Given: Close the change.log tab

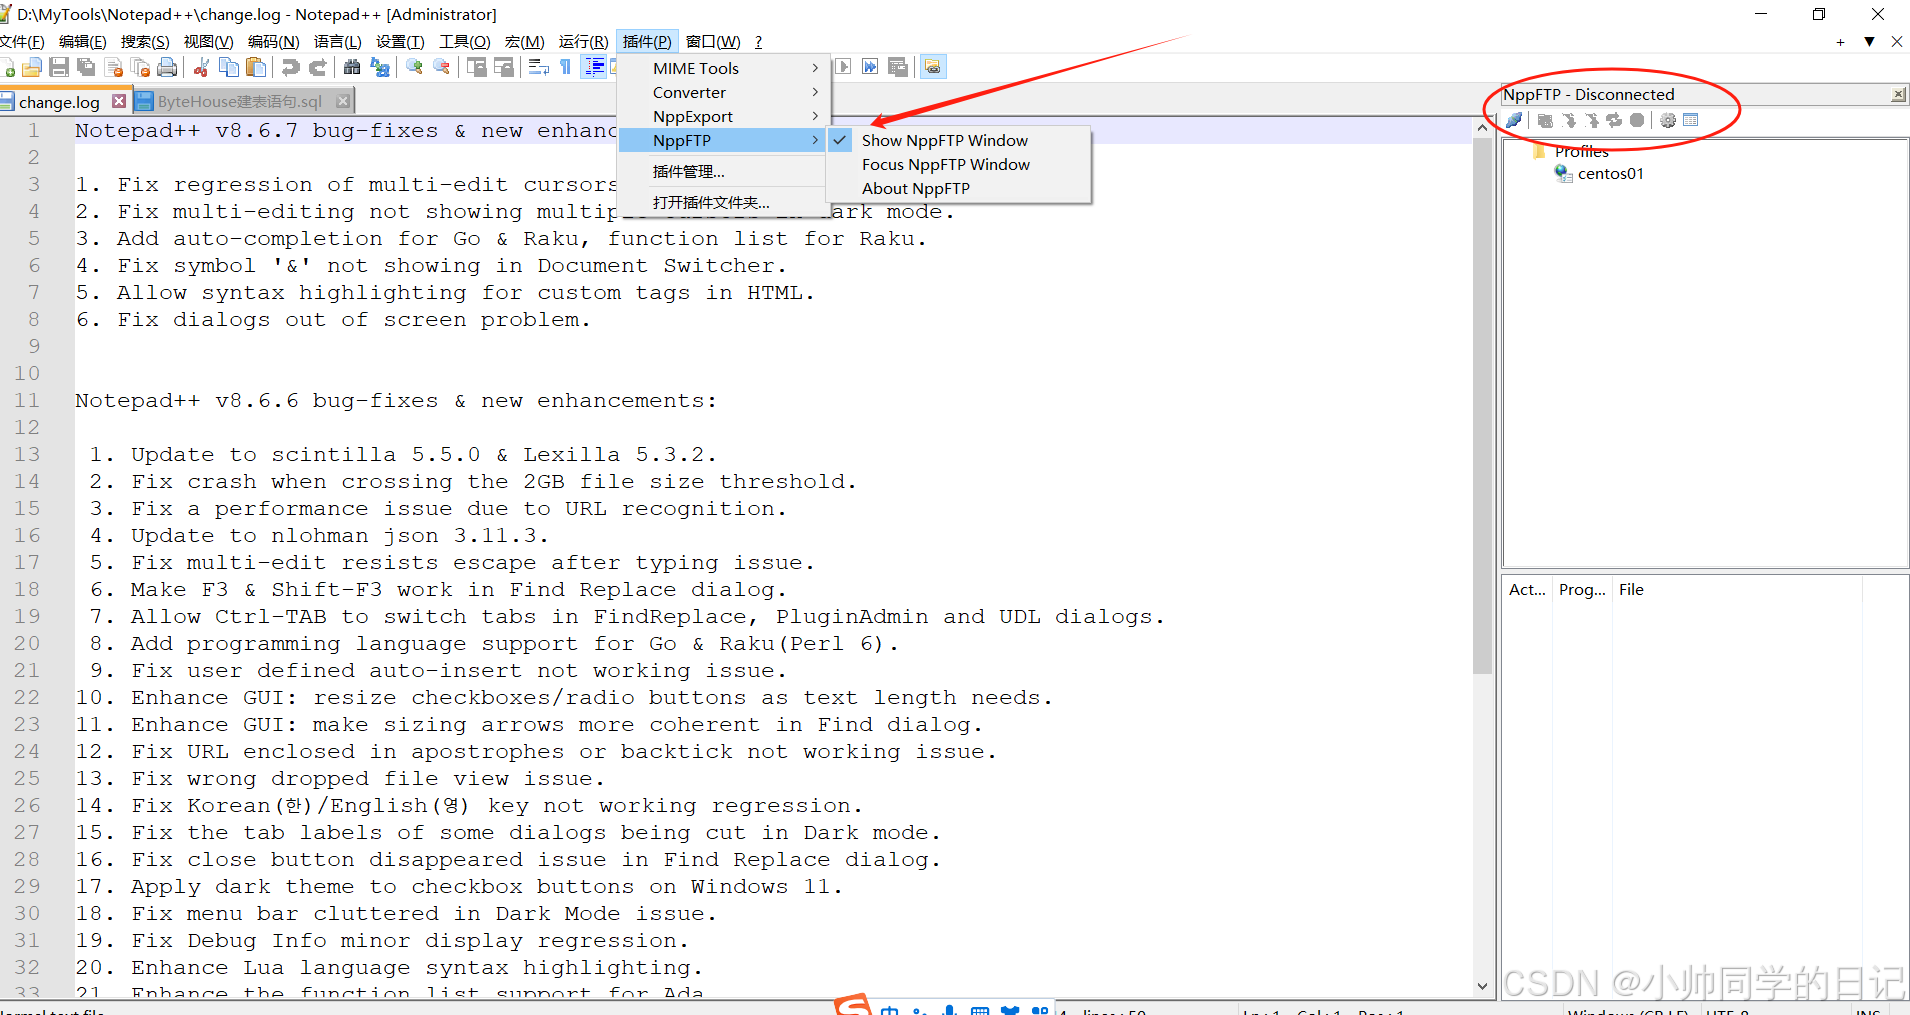Looking at the screenshot, I should click(x=119, y=101).
